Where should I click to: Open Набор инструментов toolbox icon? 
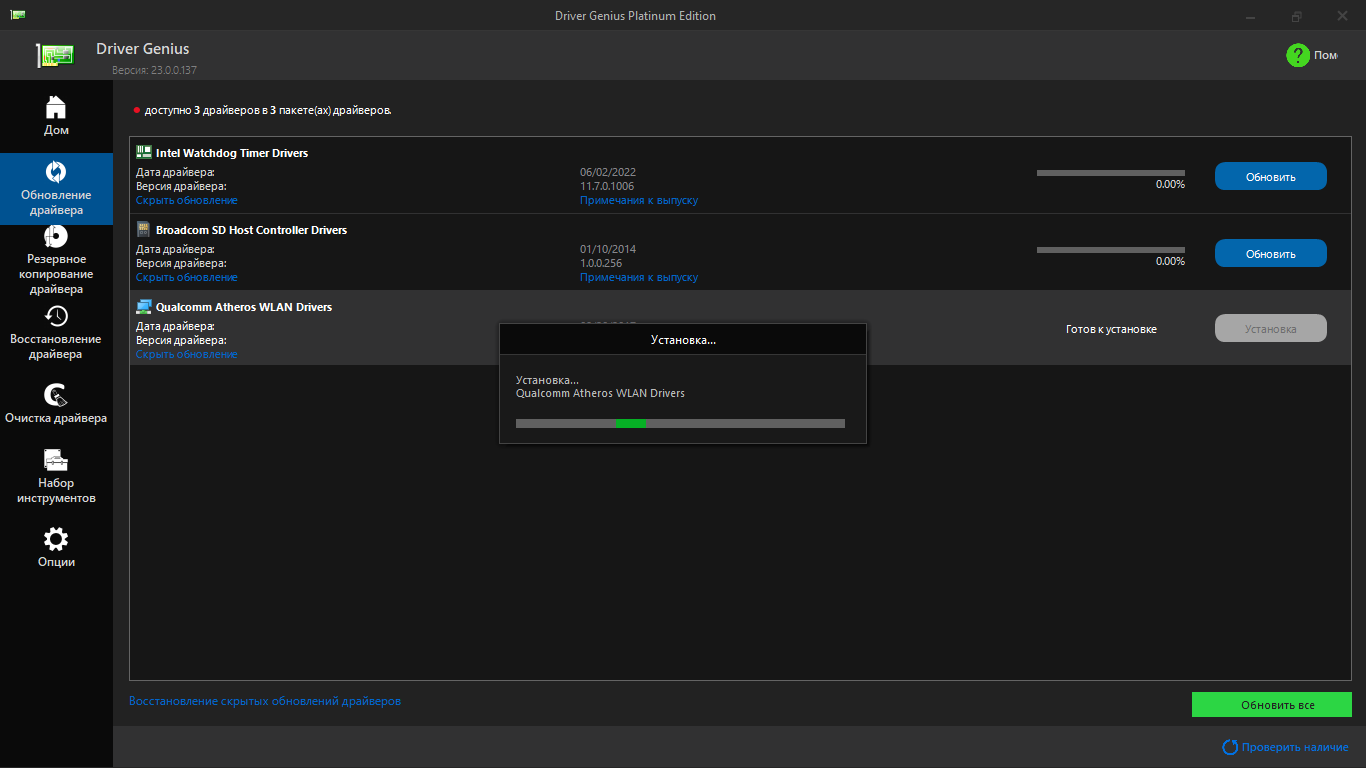pos(56,460)
